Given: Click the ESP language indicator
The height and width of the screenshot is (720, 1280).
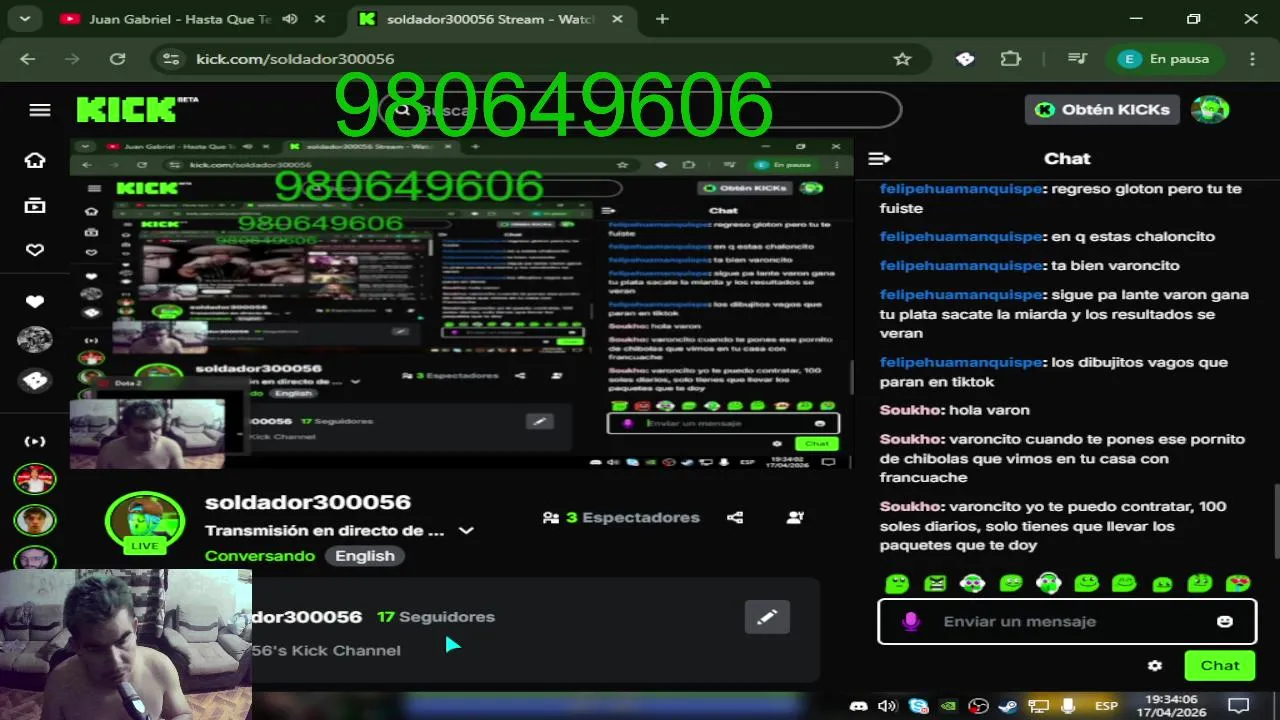Looking at the screenshot, I should point(1106,706).
